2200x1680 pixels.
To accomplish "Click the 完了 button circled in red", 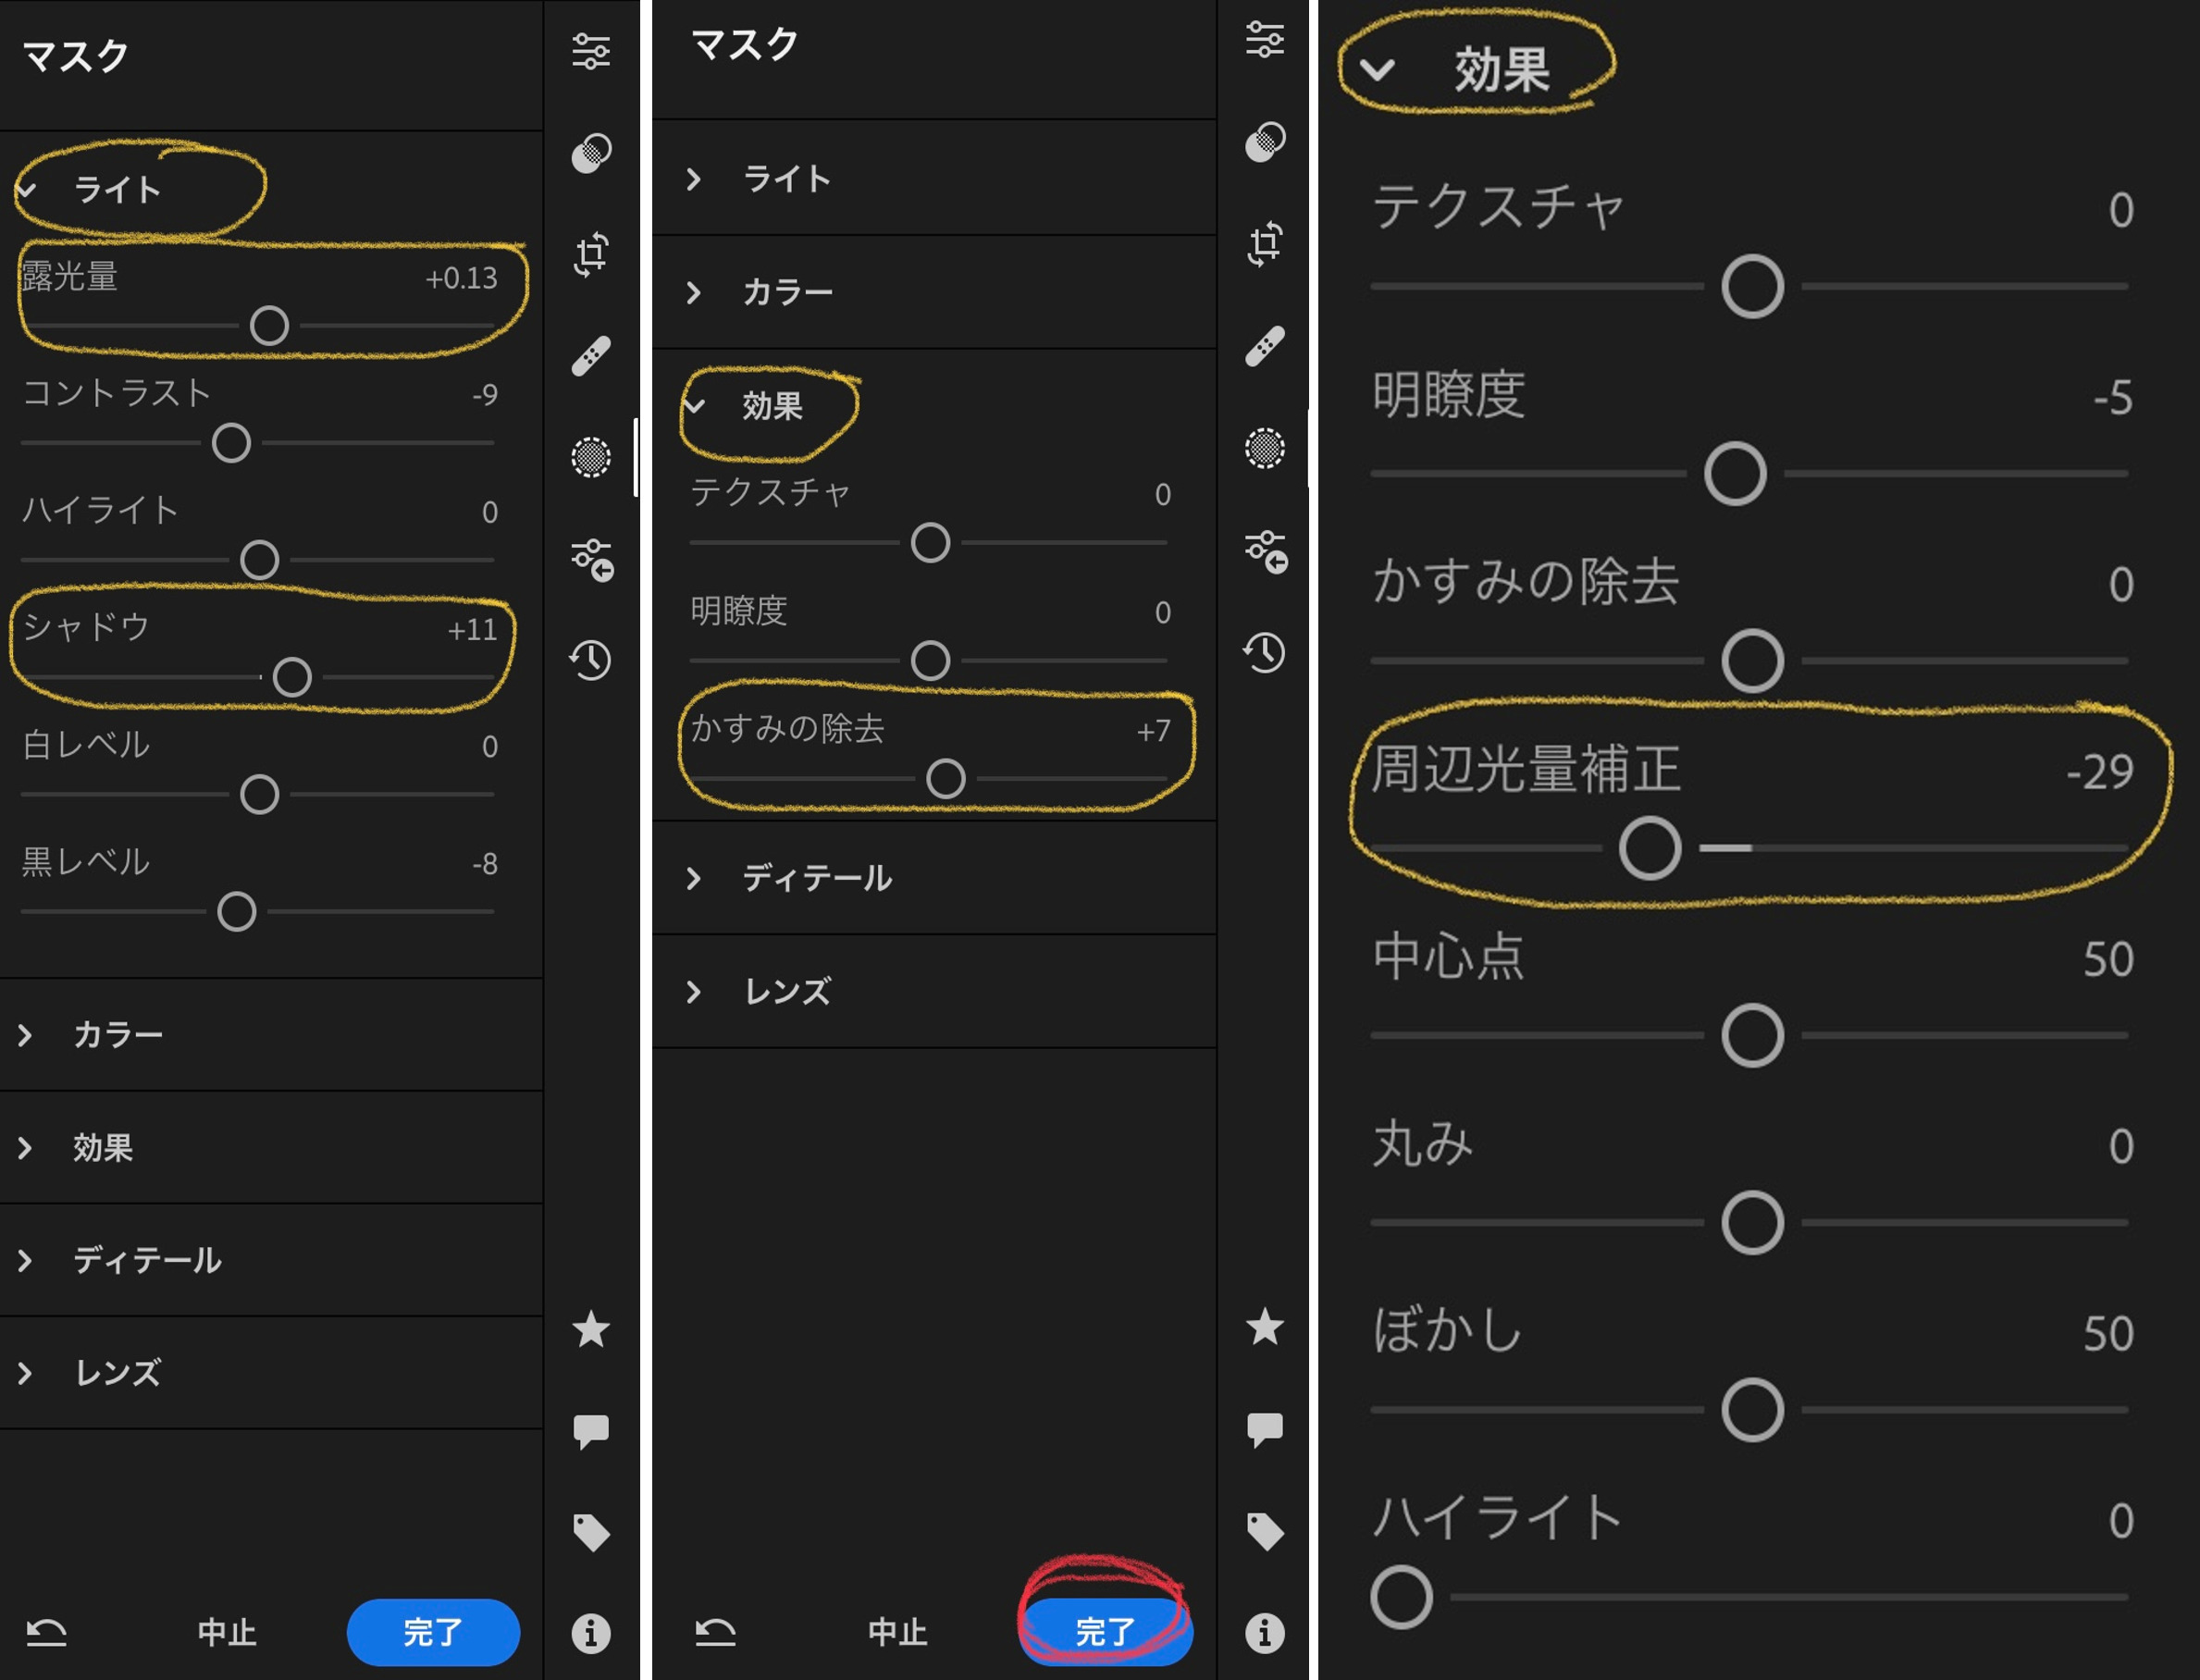I will pyautogui.click(x=1105, y=1632).
